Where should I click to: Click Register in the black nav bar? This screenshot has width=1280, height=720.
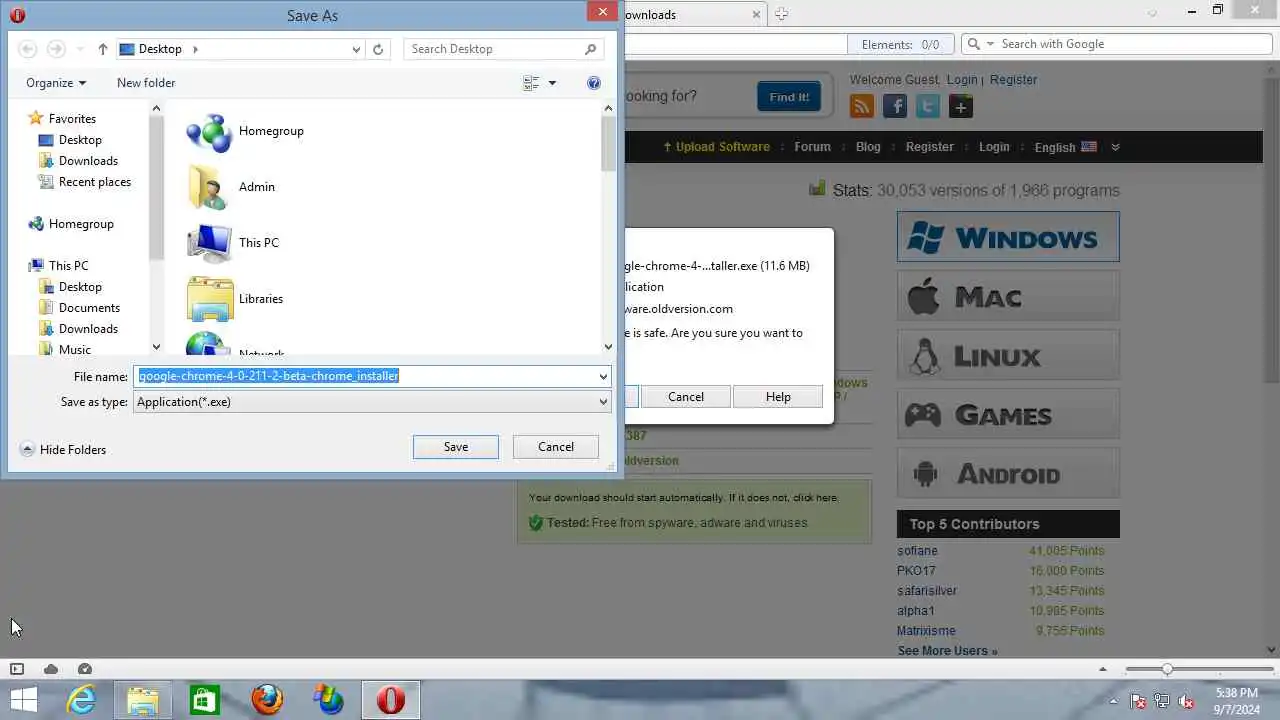point(930,147)
